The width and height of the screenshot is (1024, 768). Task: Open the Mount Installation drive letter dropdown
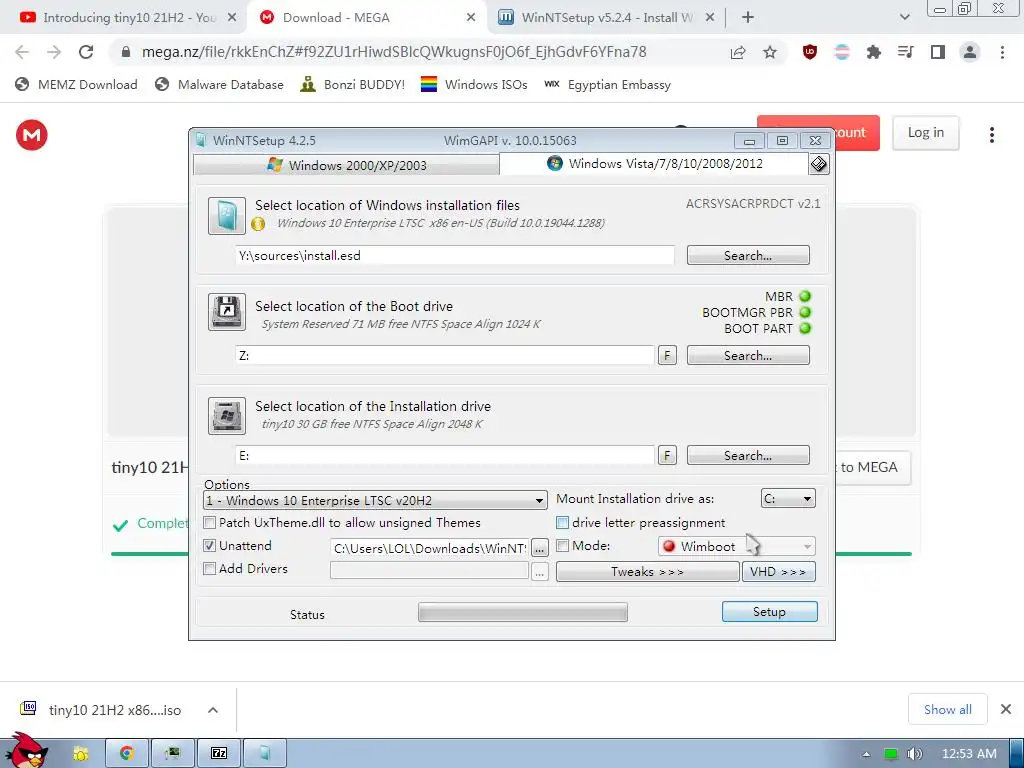click(x=788, y=499)
